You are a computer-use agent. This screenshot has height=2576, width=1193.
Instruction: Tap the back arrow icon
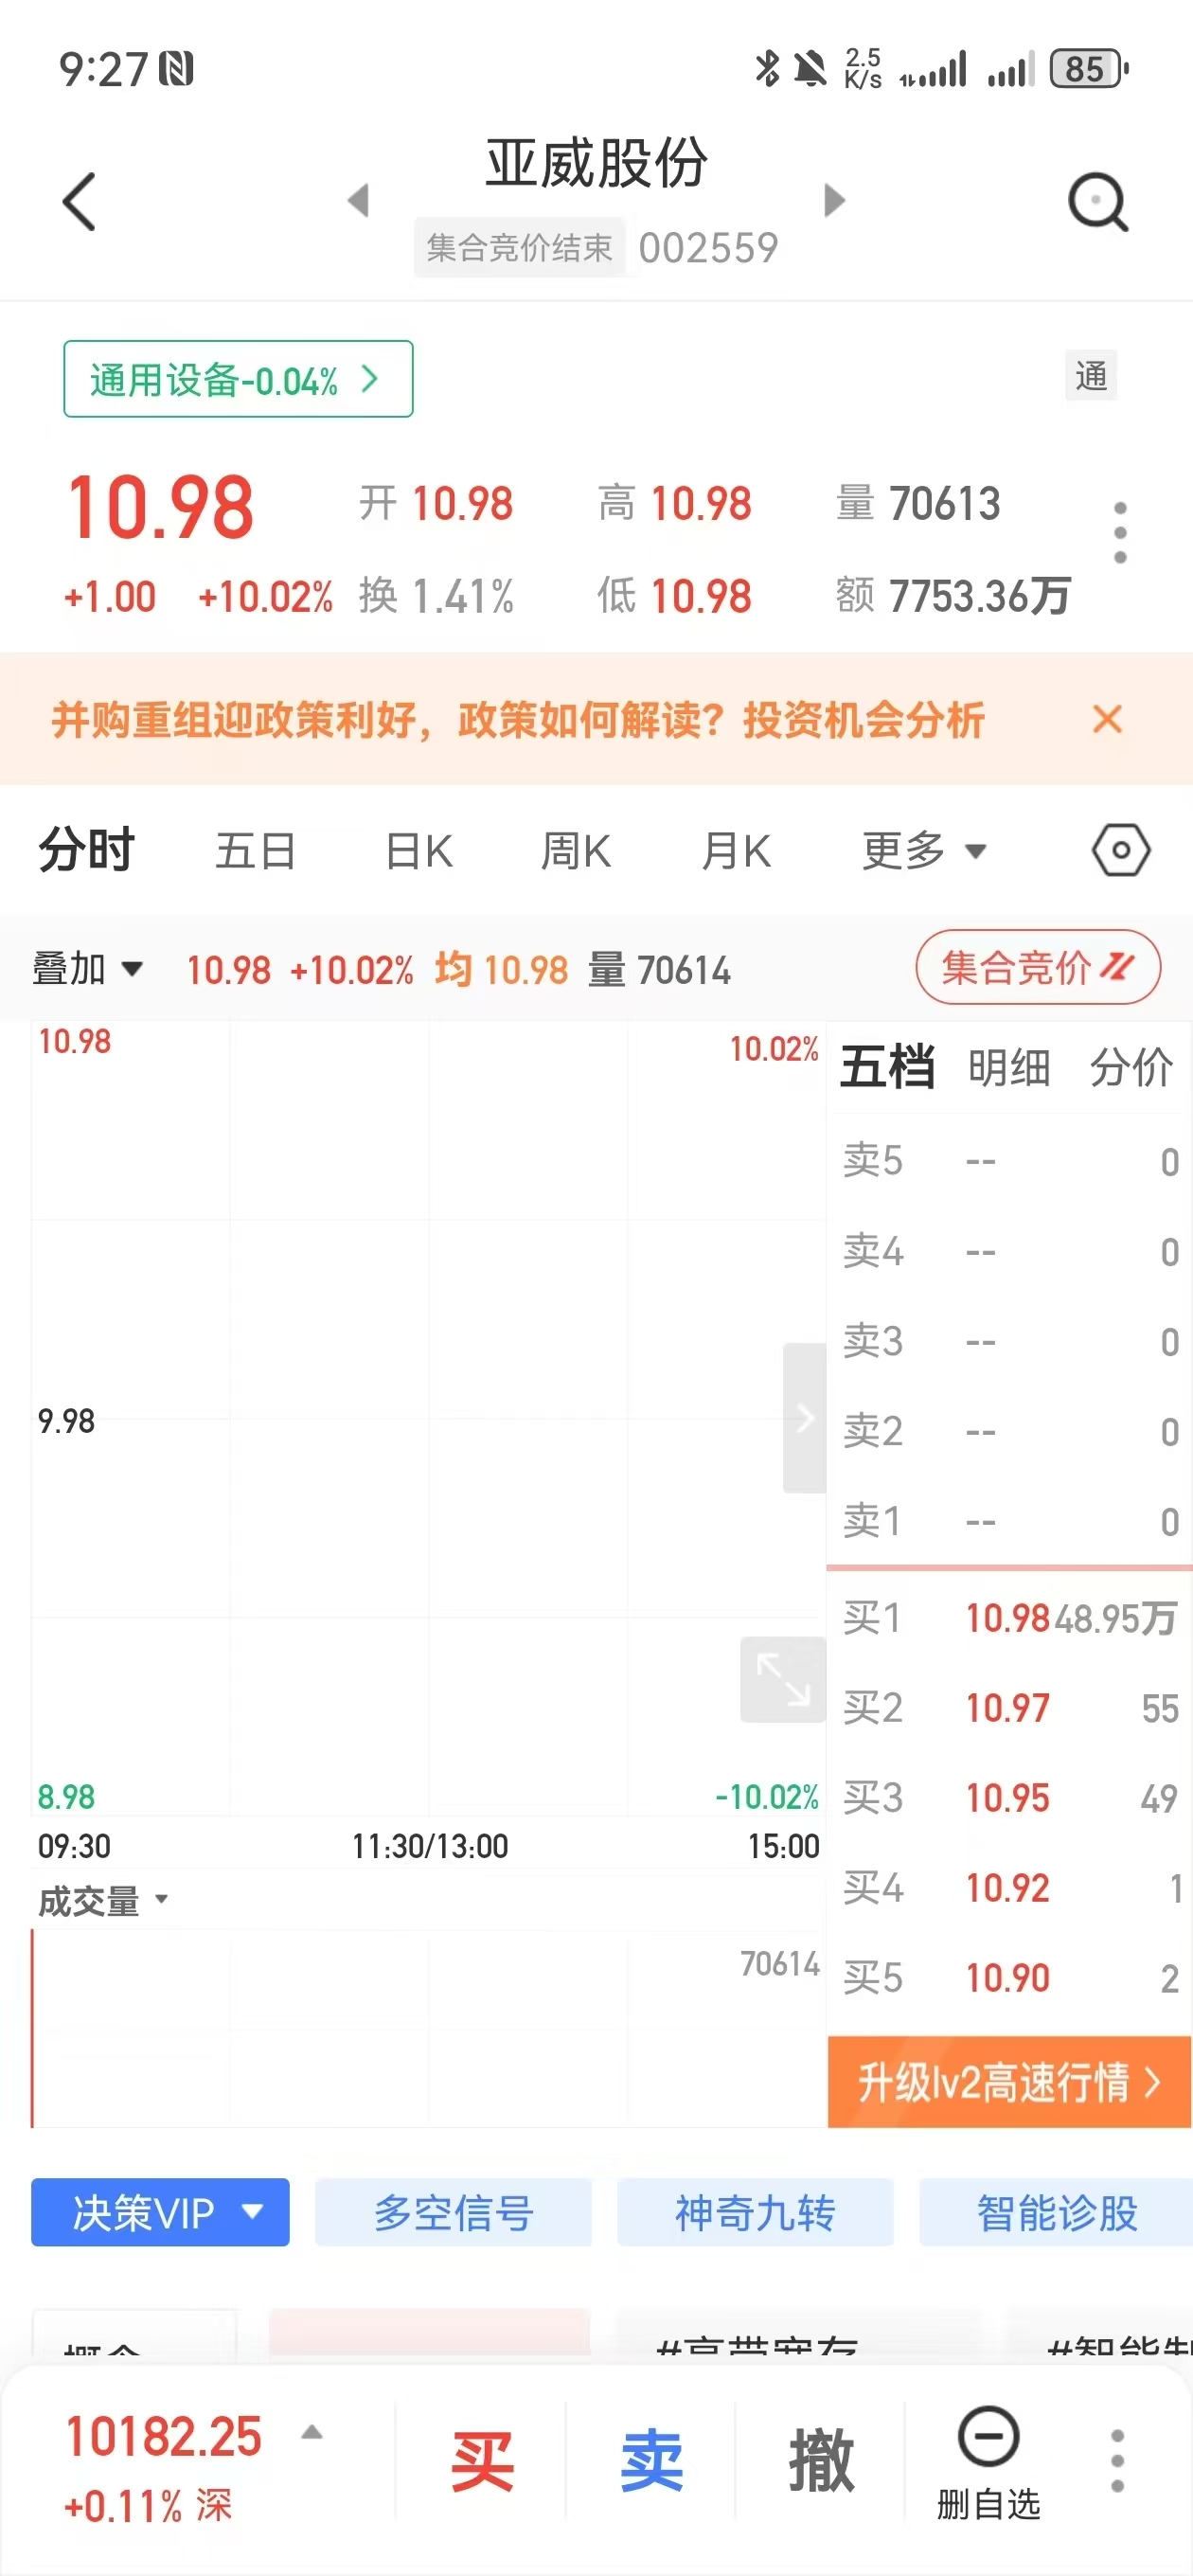pyautogui.click(x=79, y=201)
